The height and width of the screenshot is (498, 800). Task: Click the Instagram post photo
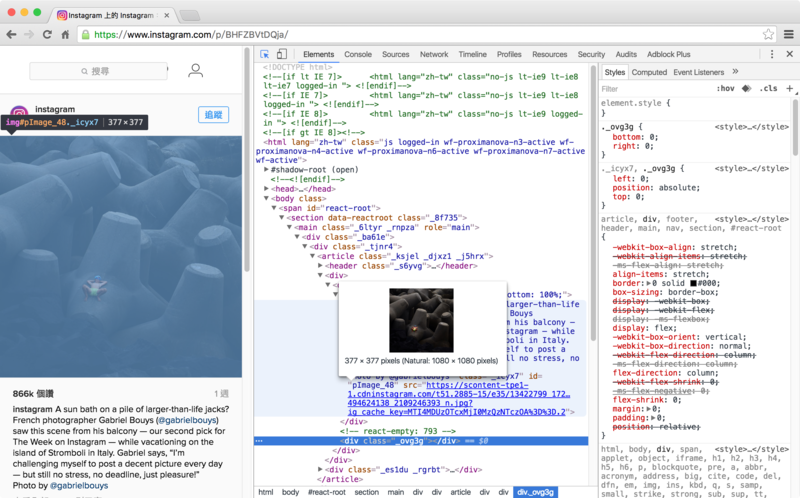[x=121, y=257]
